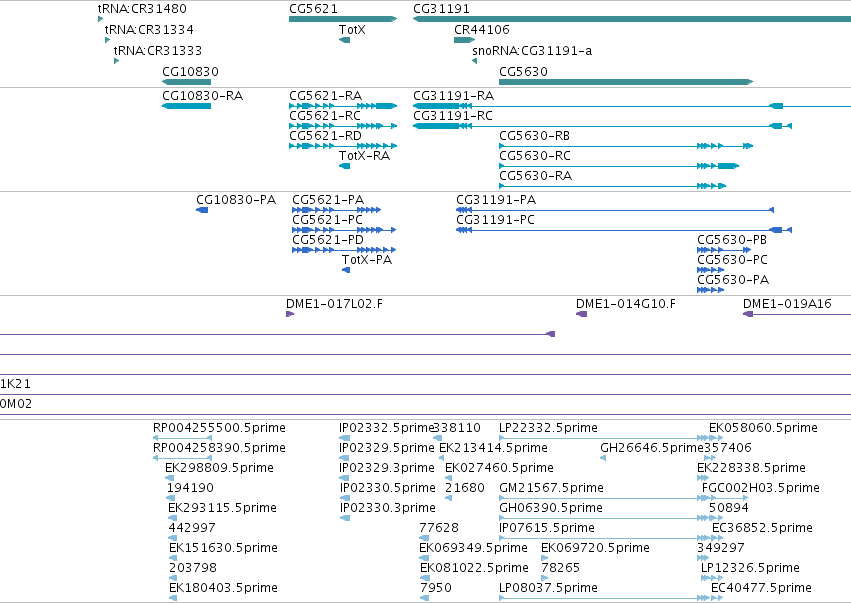Select the CG31191 gene span
Screen dimensions: 851x603
(632, 19)
